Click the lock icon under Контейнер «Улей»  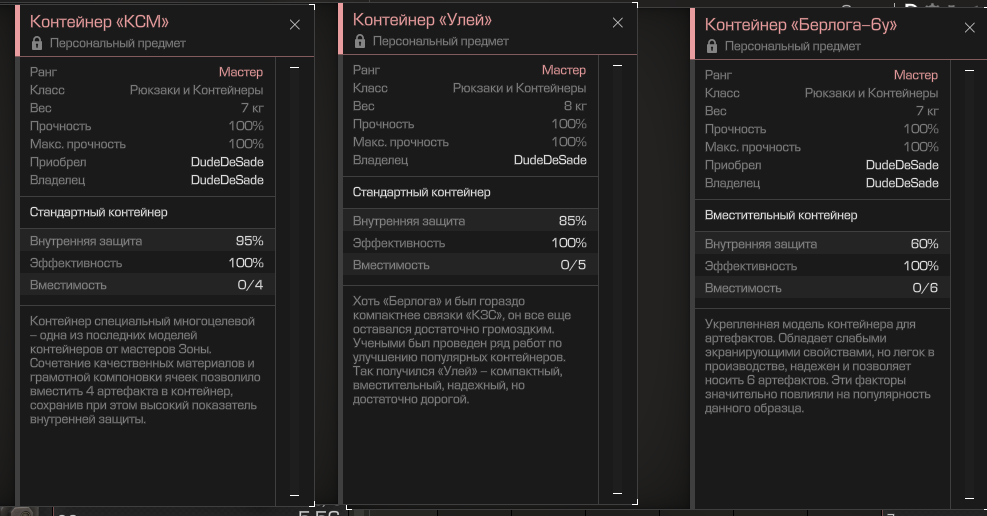tap(360, 41)
